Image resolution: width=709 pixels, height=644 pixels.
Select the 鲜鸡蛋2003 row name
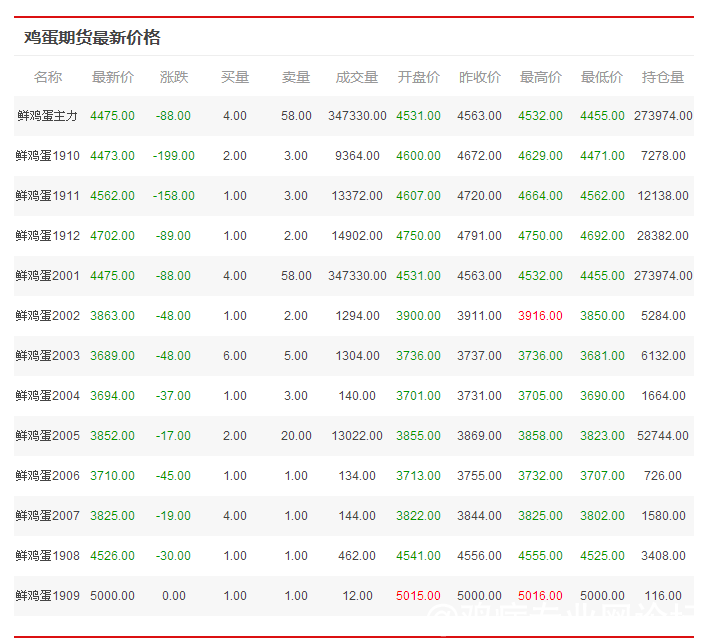[x=47, y=356]
